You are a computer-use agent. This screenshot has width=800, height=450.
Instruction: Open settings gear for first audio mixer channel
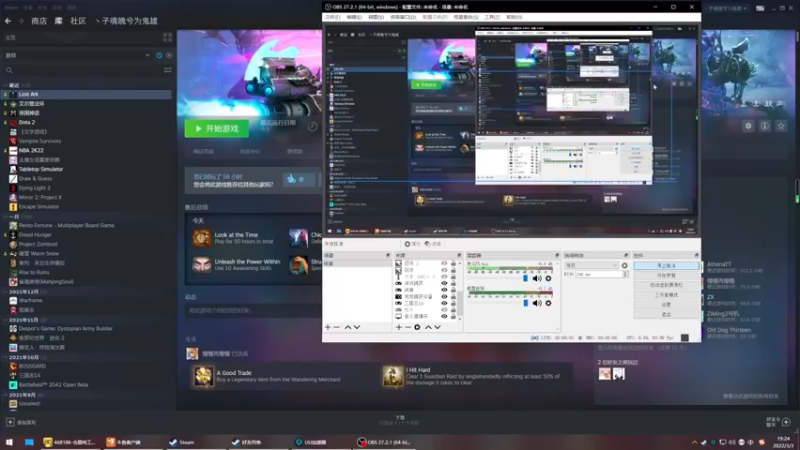pyautogui.click(x=548, y=279)
